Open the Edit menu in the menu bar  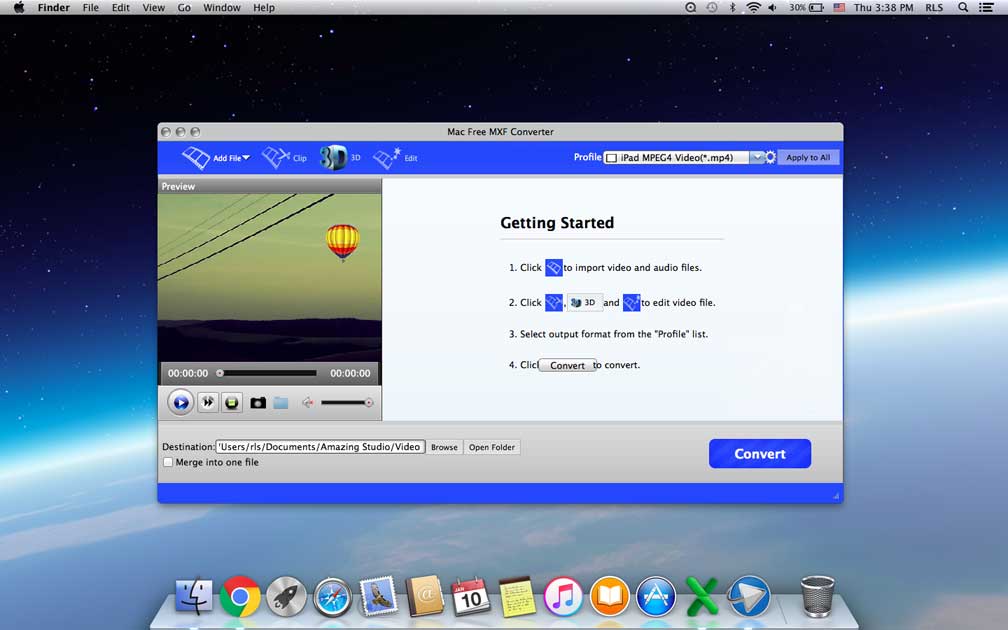(121, 8)
